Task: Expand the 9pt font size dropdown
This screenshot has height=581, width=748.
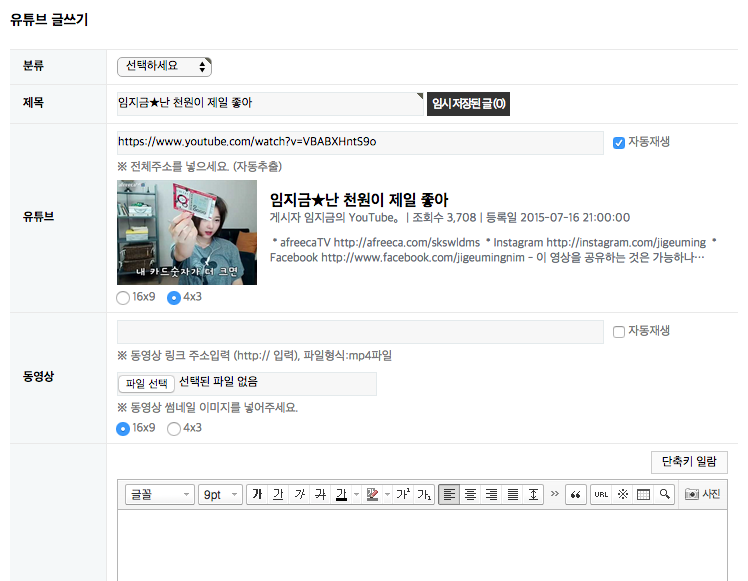Action: pos(221,495)
